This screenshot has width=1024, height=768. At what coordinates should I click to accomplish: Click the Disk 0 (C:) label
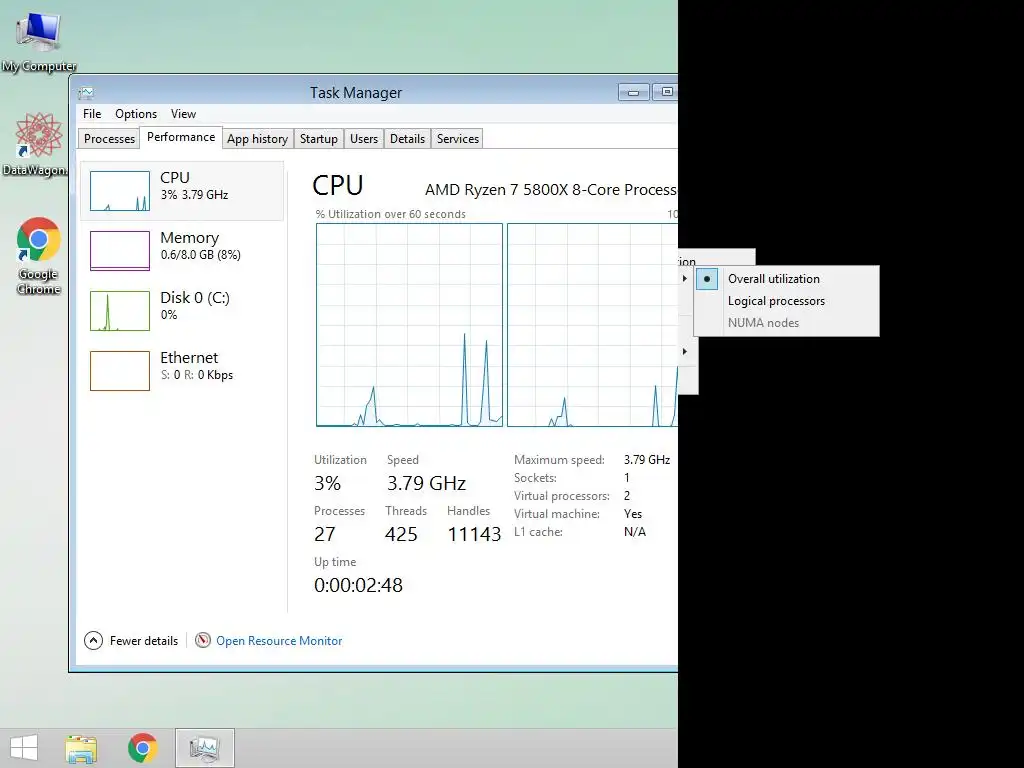[x=195, y=298]
